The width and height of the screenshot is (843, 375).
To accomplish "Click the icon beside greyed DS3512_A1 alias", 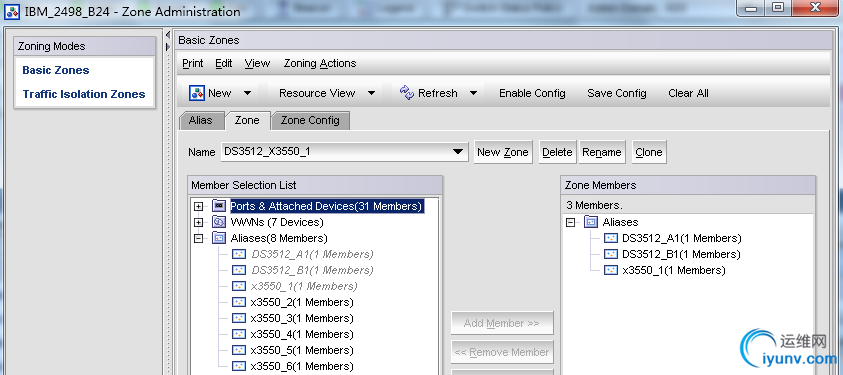I will tap(239, 254).
